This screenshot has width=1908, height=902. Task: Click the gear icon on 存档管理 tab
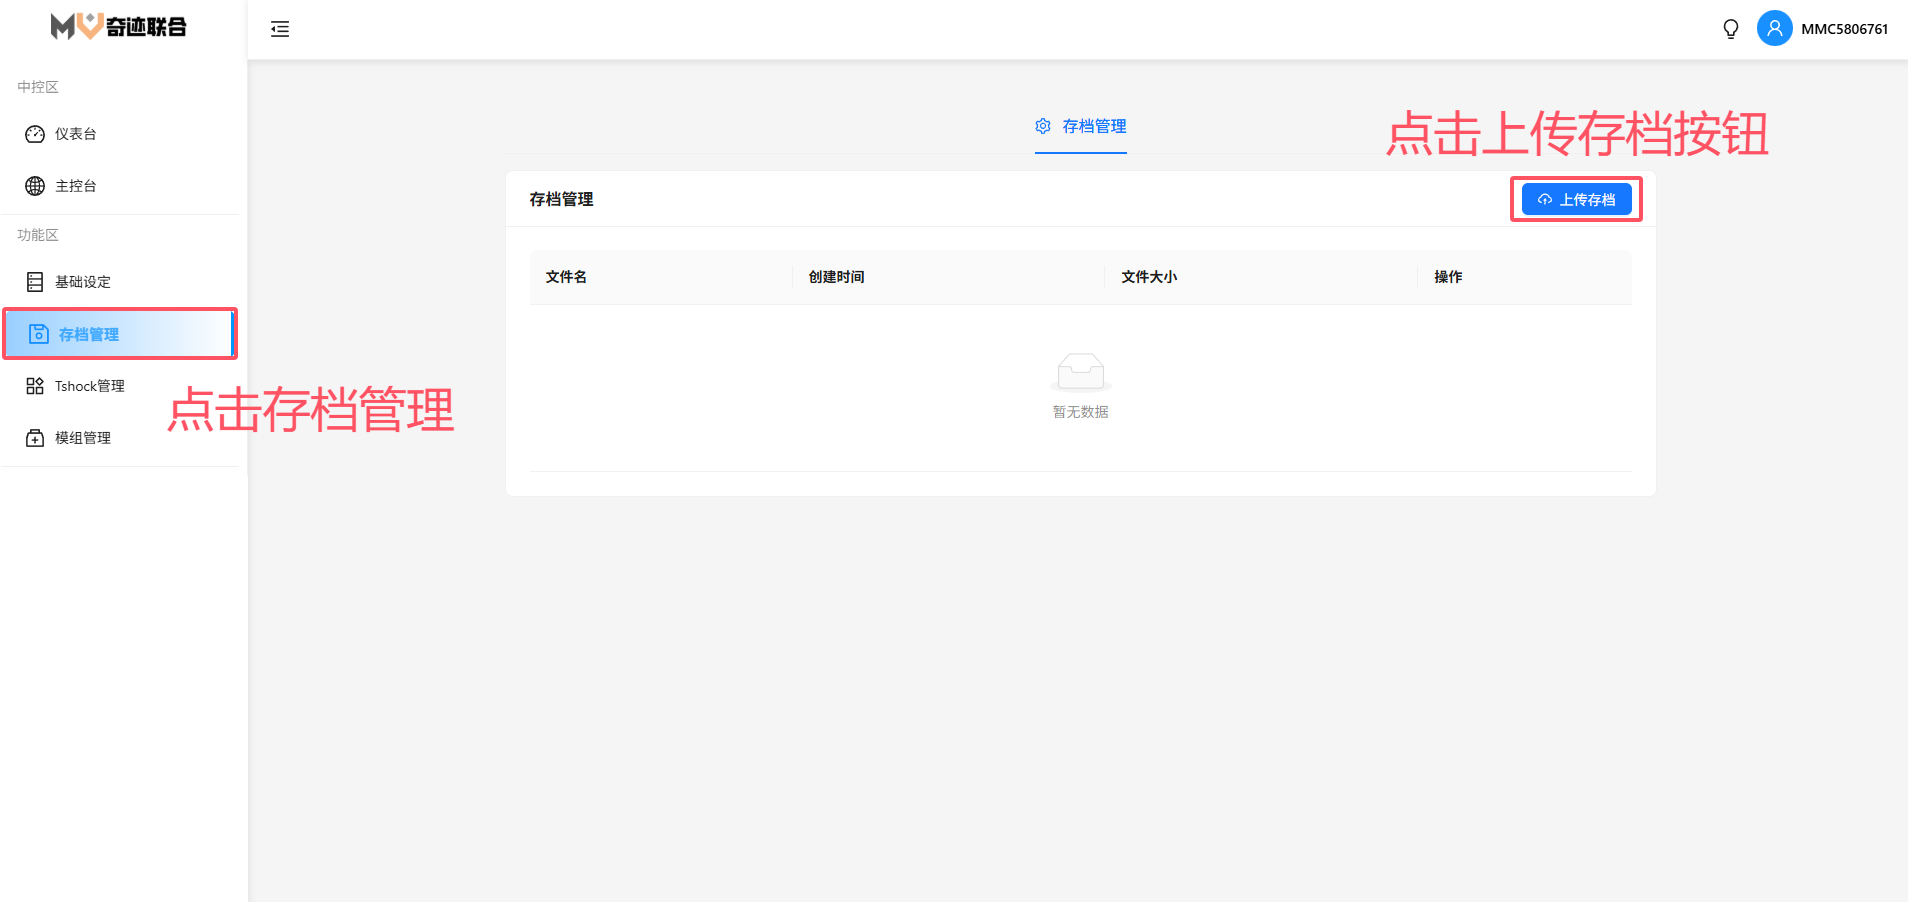pyautogui.click(x=1043, y=126)
